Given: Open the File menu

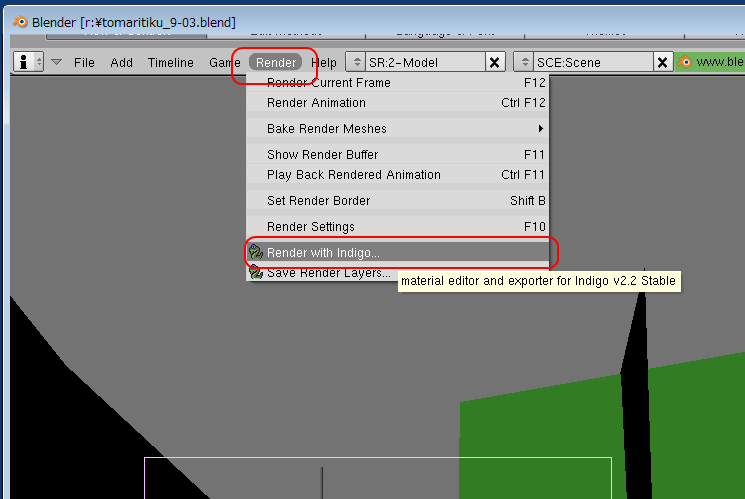Looking at the screenshot, I should pos(84,62).
